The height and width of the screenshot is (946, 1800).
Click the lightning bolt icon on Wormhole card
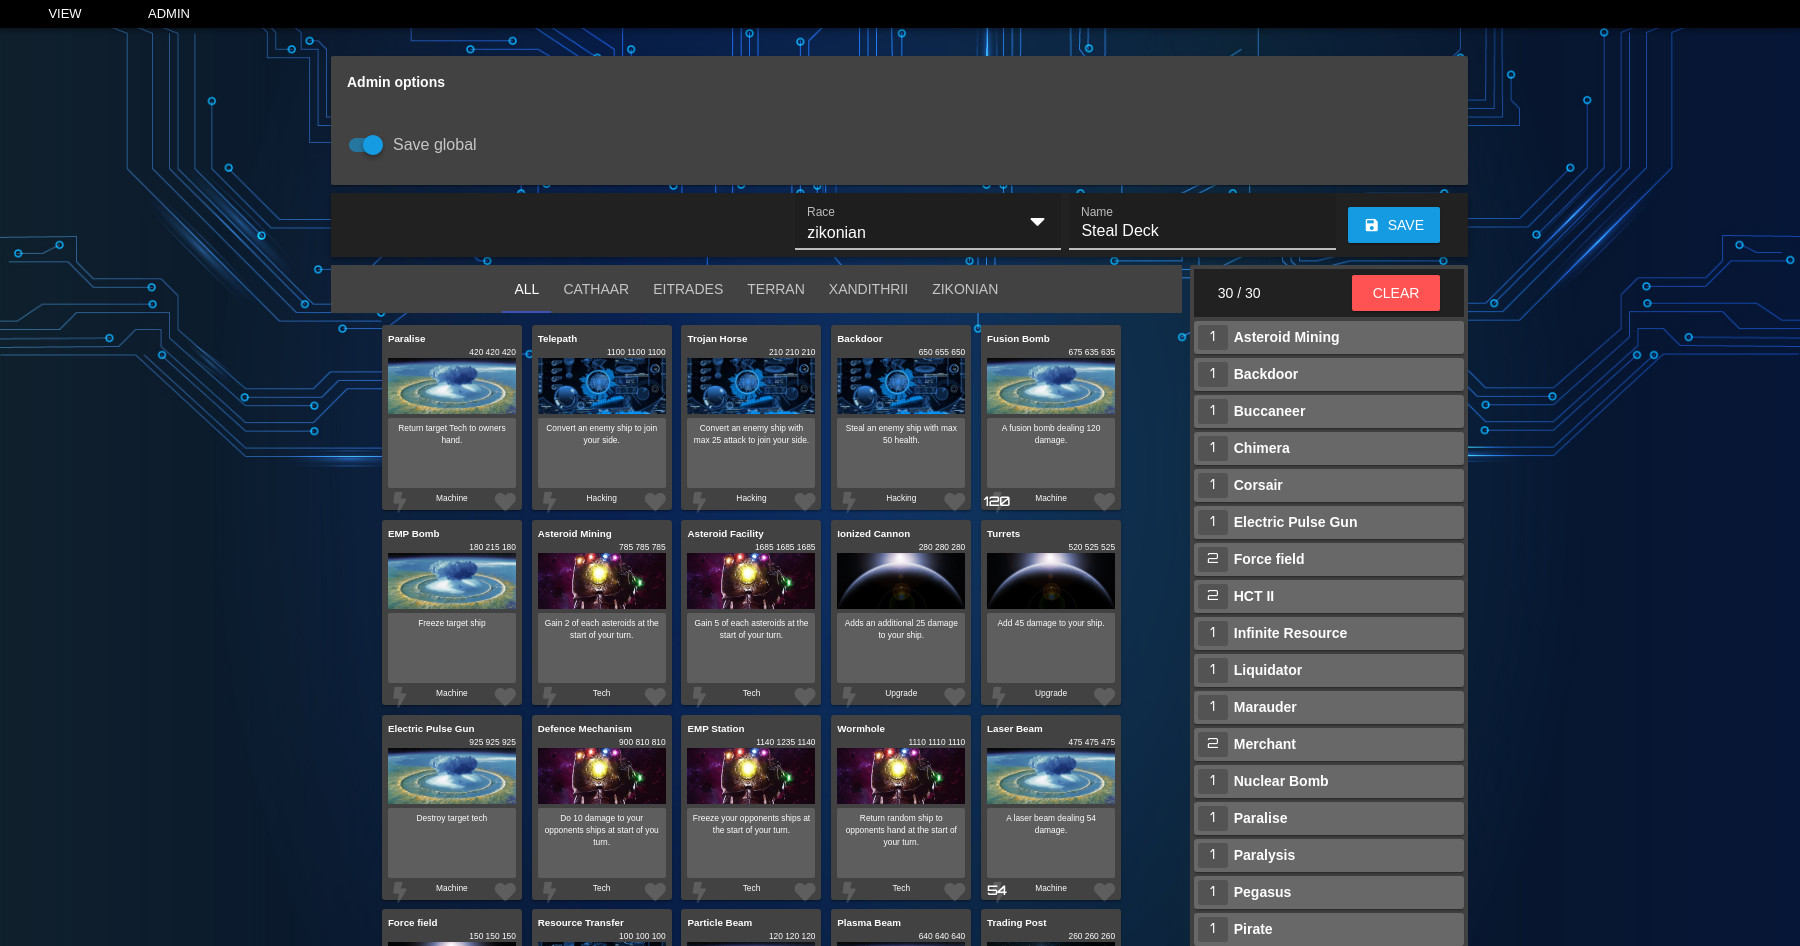[849, 890]
